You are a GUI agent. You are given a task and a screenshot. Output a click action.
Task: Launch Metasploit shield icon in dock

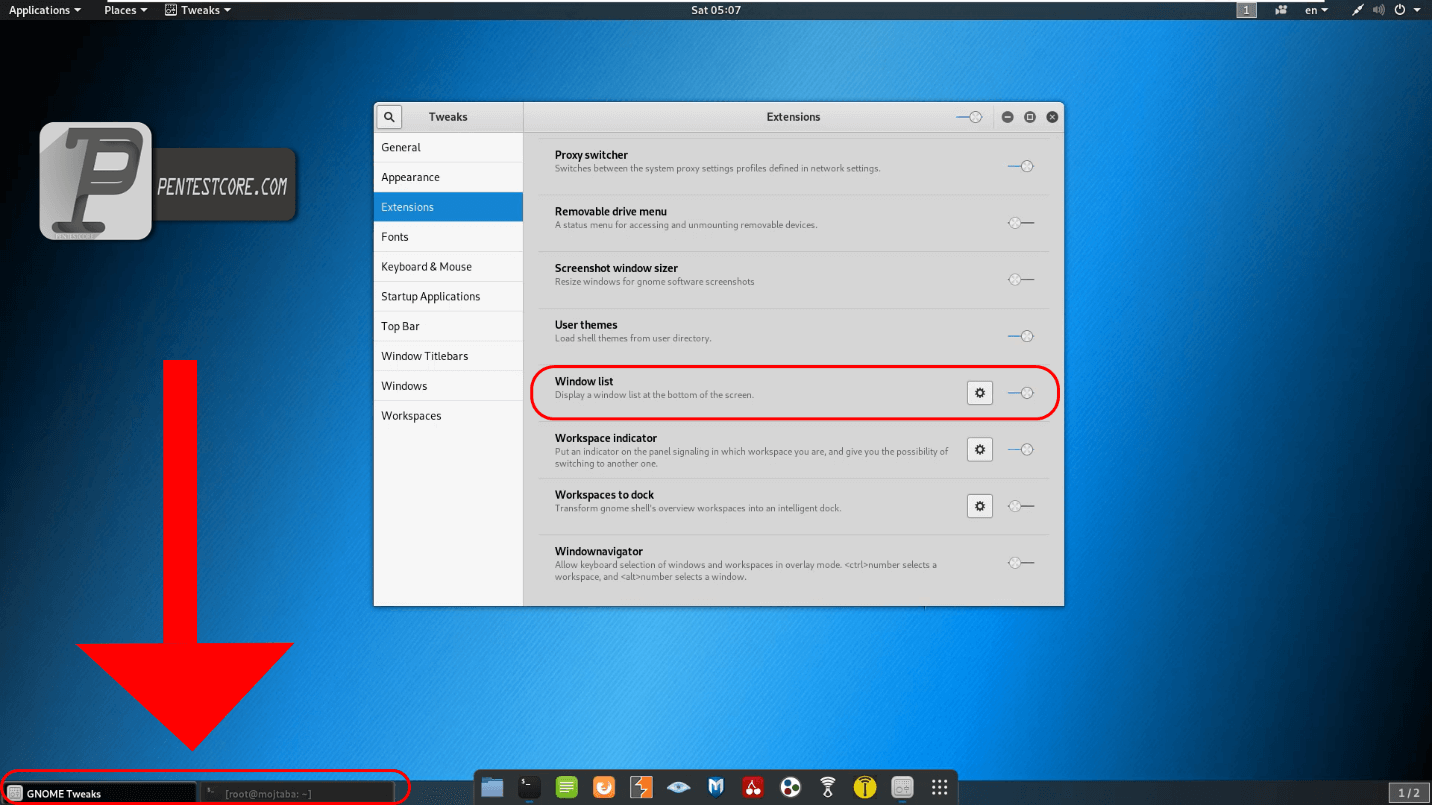(716, 787)
